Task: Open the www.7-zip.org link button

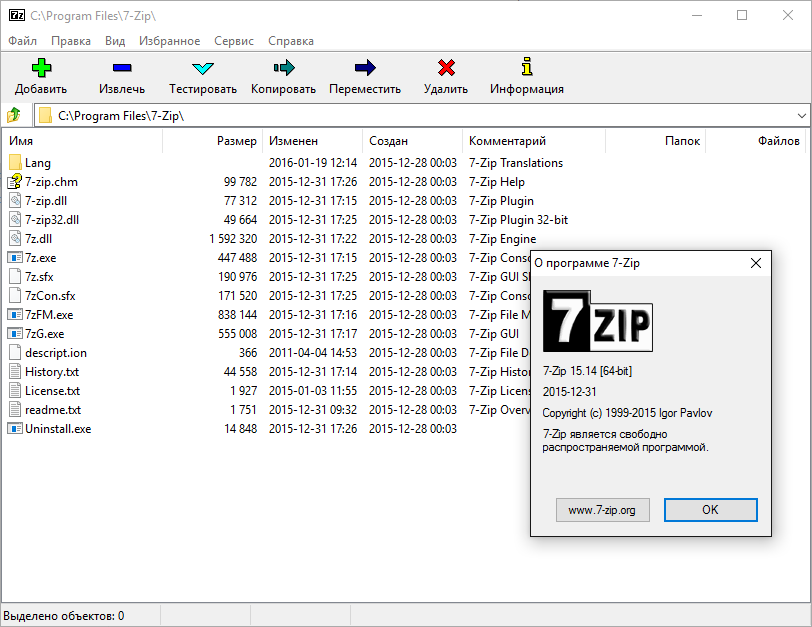Action: point(602,510)
